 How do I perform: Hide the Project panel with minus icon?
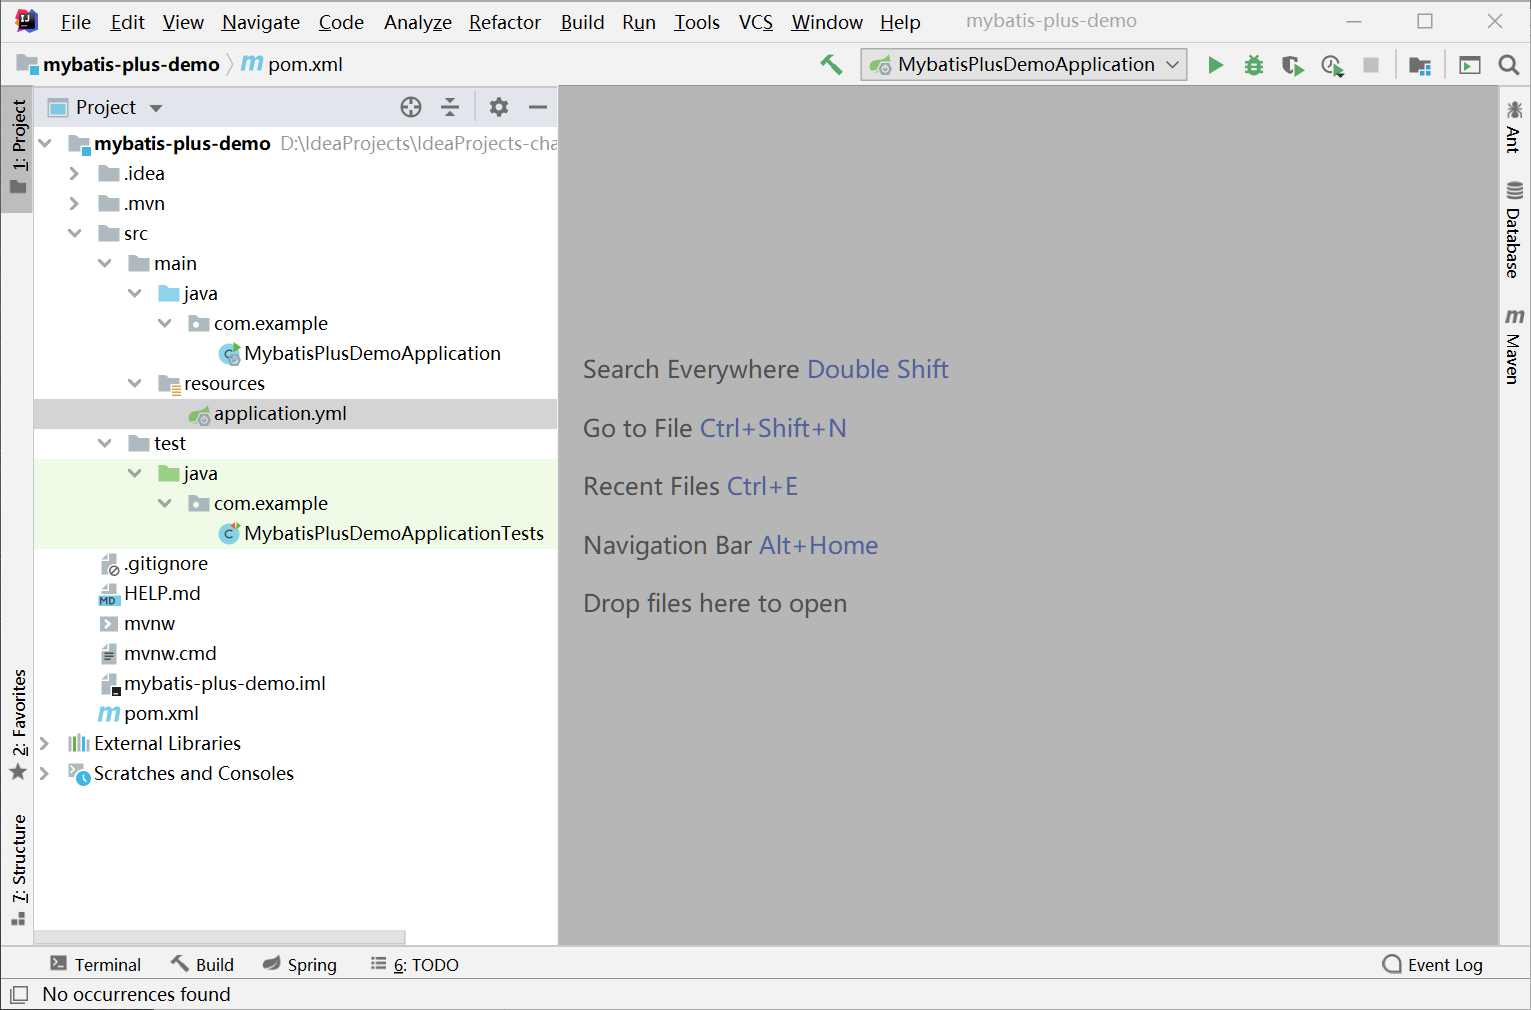pos(538,107)
